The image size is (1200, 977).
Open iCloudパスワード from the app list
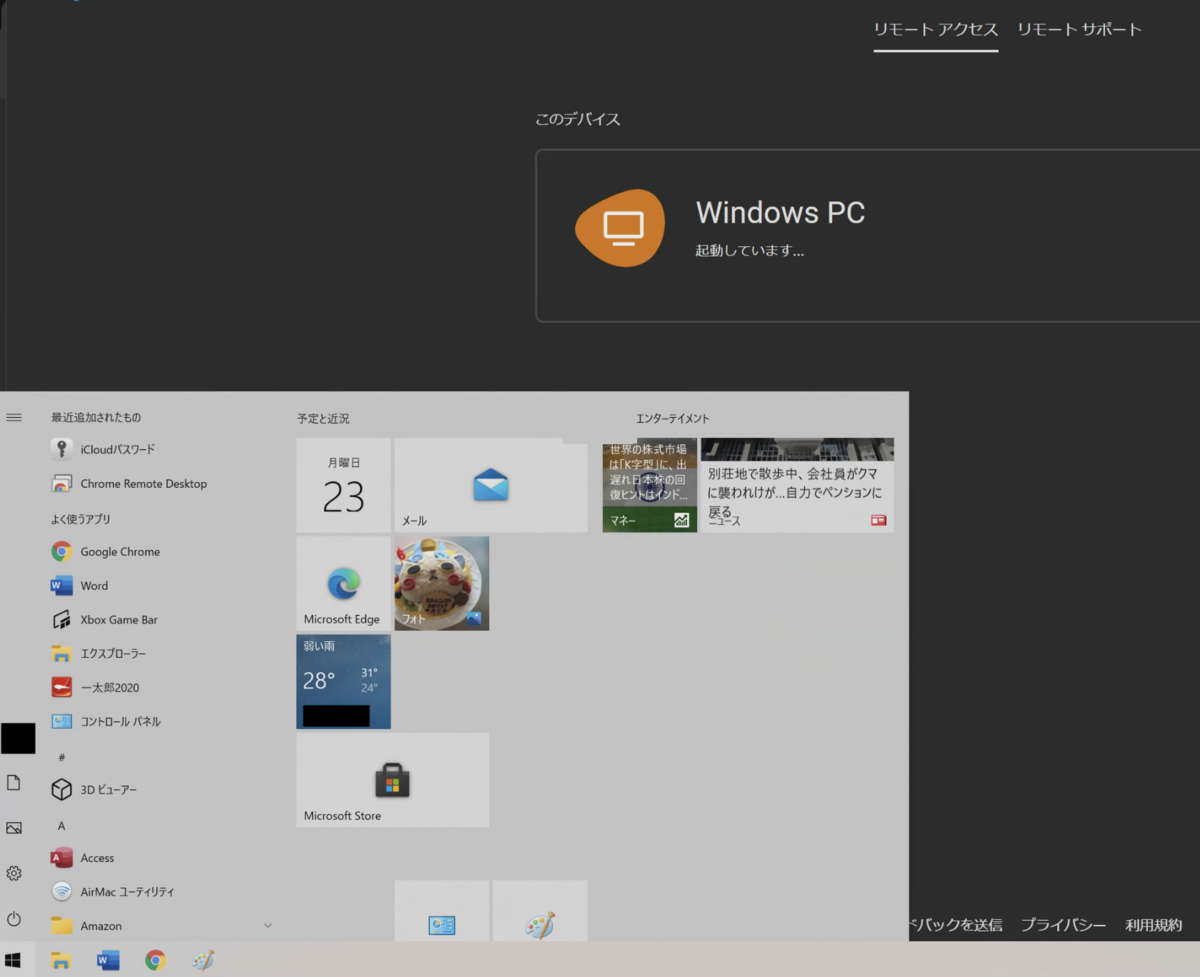160,449
